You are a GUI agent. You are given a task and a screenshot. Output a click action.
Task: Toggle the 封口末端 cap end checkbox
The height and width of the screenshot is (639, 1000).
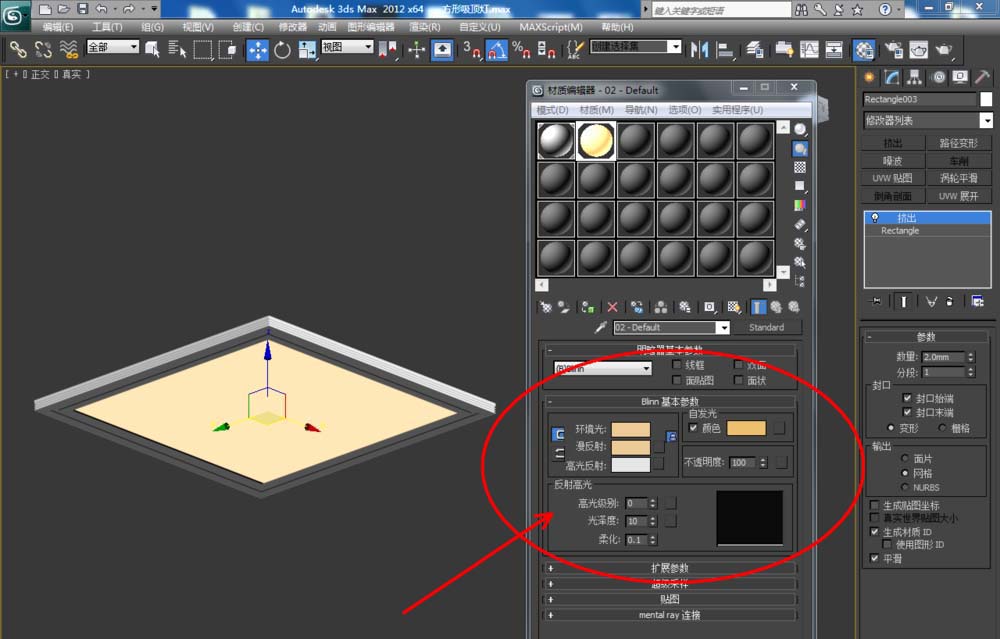tap(907, 413)
